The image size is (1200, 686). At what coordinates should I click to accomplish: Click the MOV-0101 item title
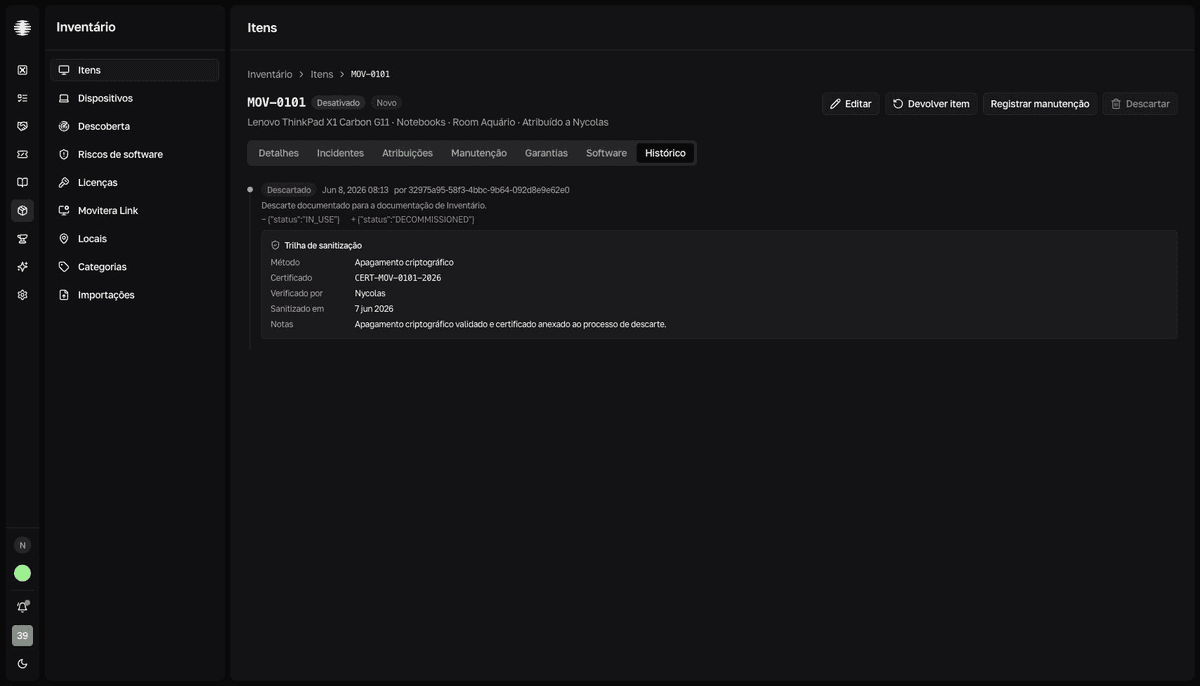pos(277,102)
